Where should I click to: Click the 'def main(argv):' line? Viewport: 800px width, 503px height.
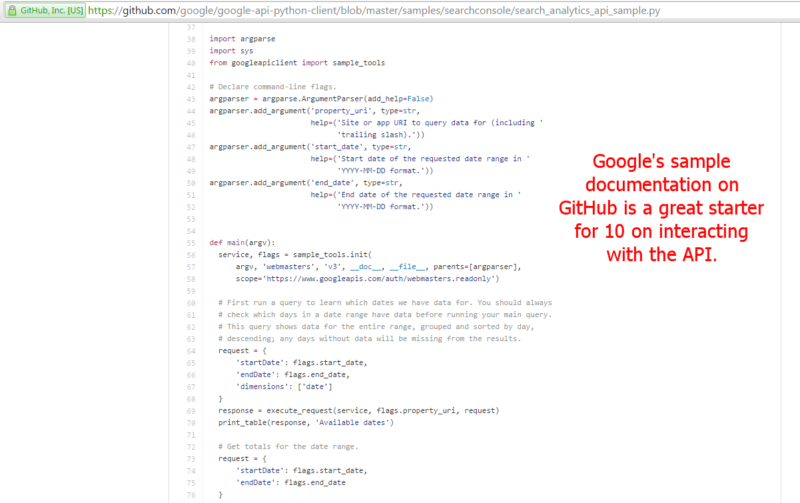click(242, 243)
